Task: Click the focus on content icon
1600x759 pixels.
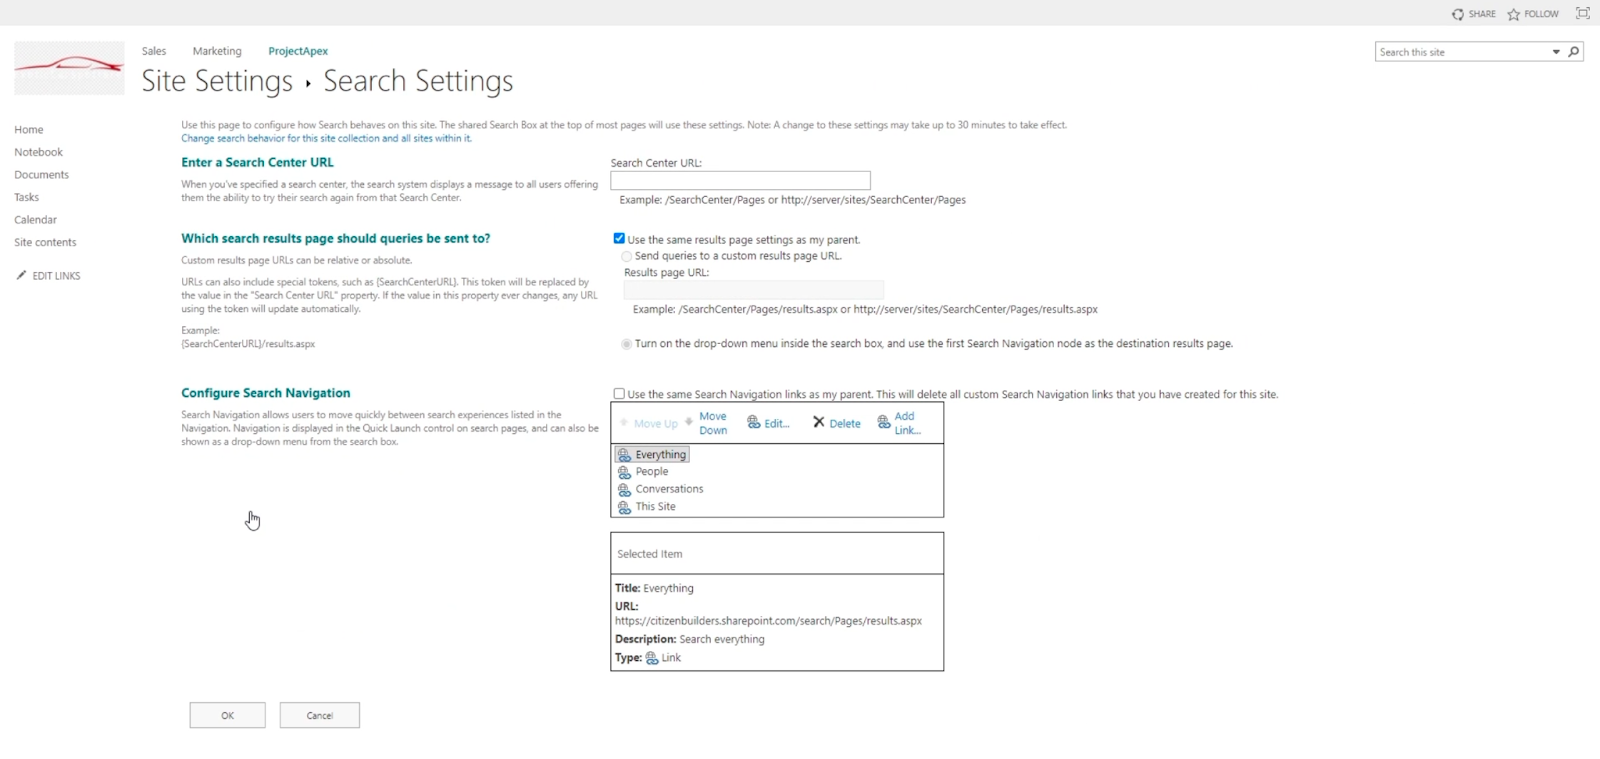Action: (x=1583, y=13)
